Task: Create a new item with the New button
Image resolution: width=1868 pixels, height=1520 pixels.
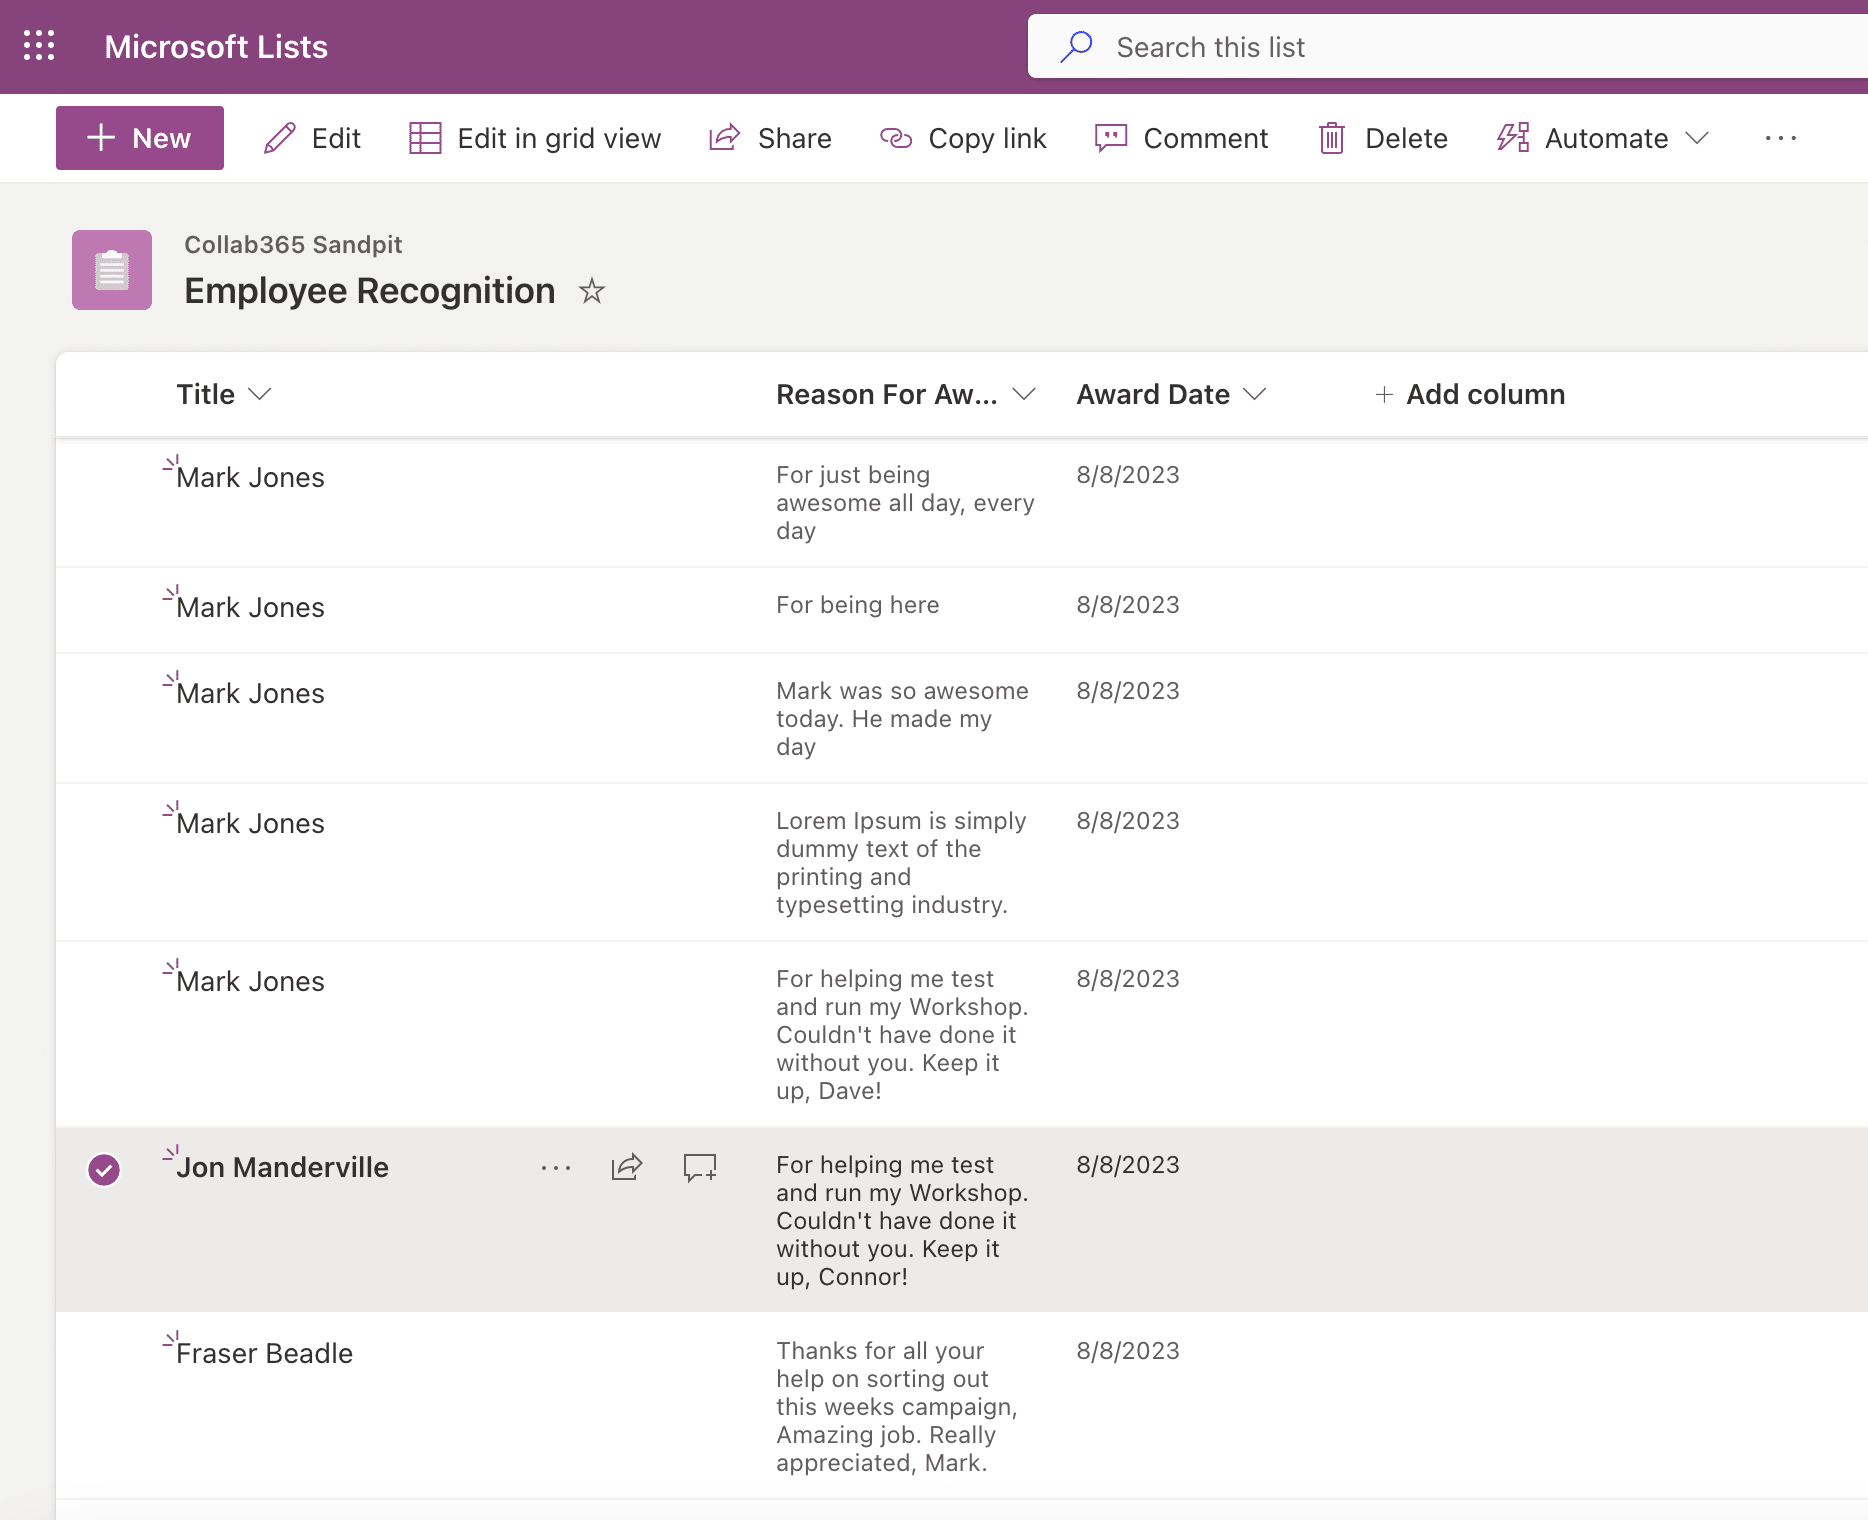Action: (x=140, y=138)
